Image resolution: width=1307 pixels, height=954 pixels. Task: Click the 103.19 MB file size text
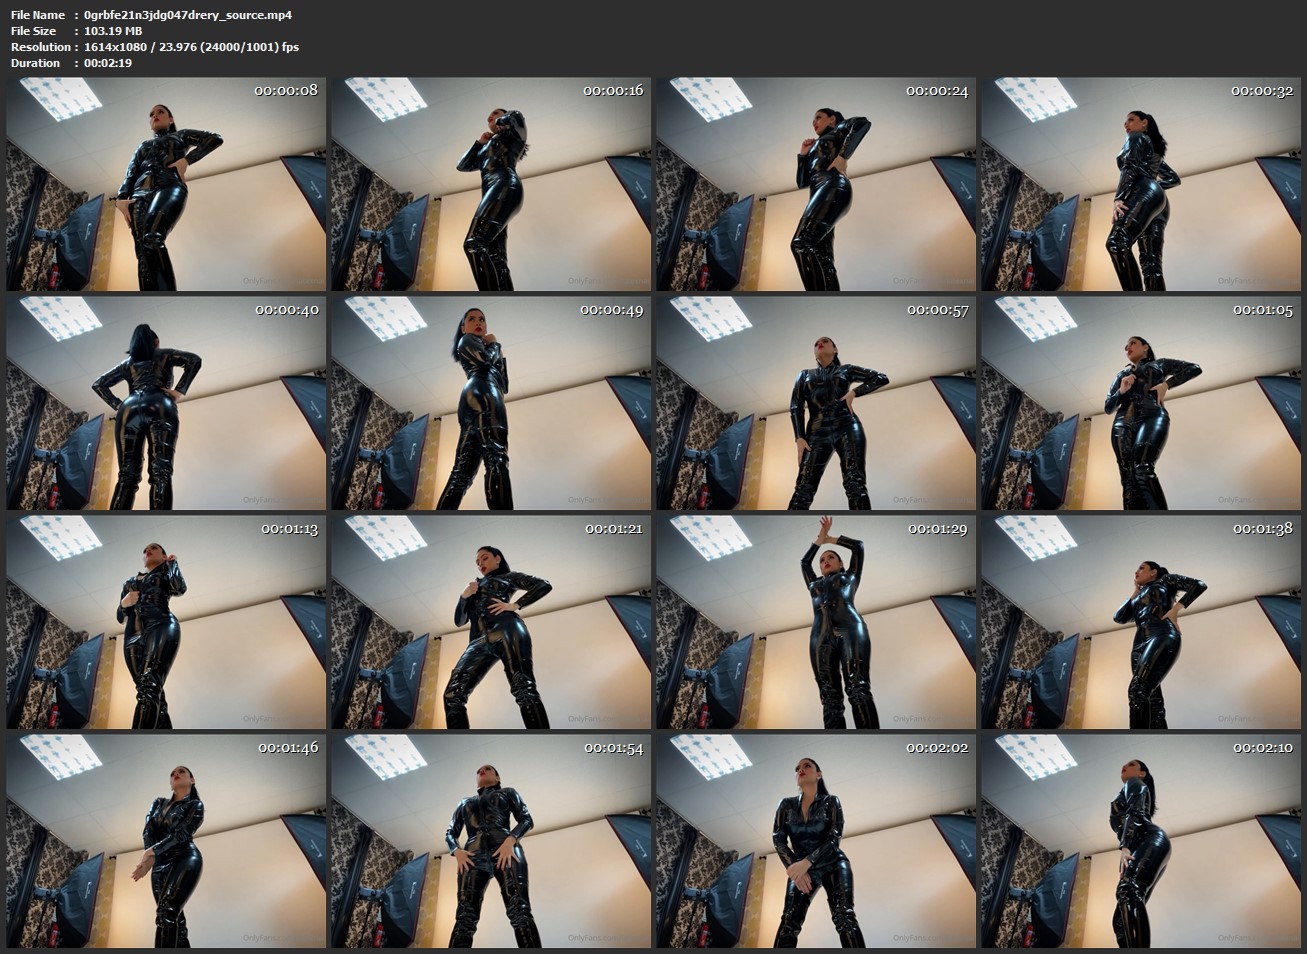(113, 31)
